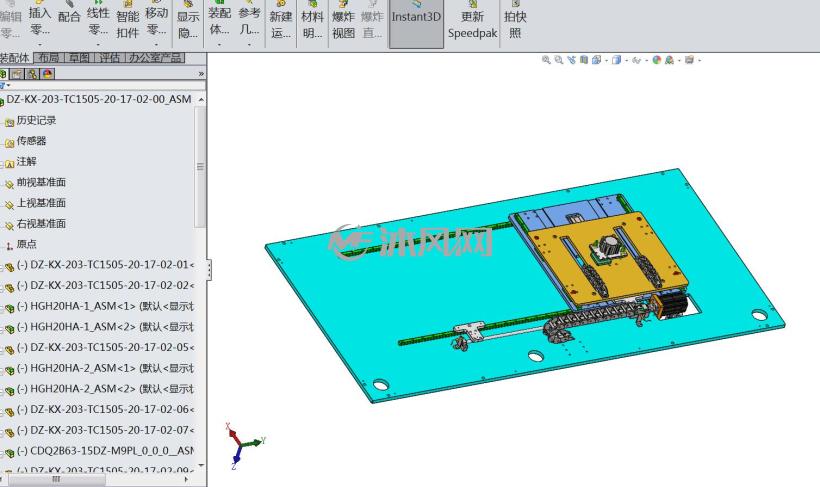Open the Apply Scene dropdown arrow
The height and width of the screenshot is (487, 820).
pyautogui.click(x=679, y=61)
